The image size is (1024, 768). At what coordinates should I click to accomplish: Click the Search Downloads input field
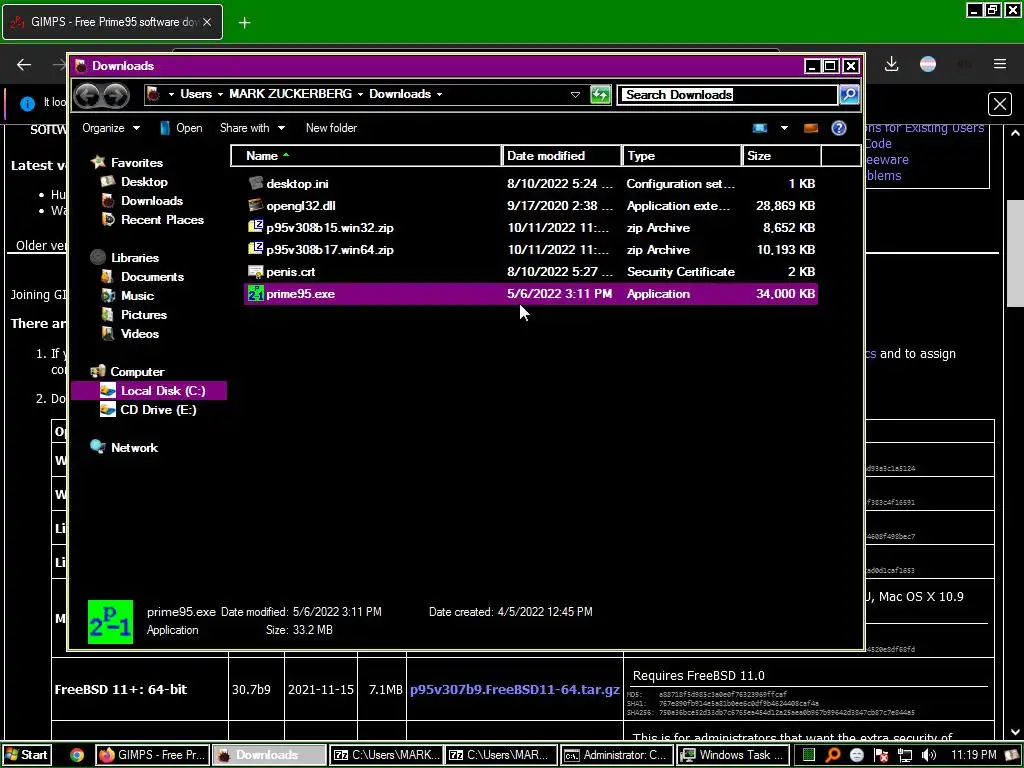click(x=728, y=95)
